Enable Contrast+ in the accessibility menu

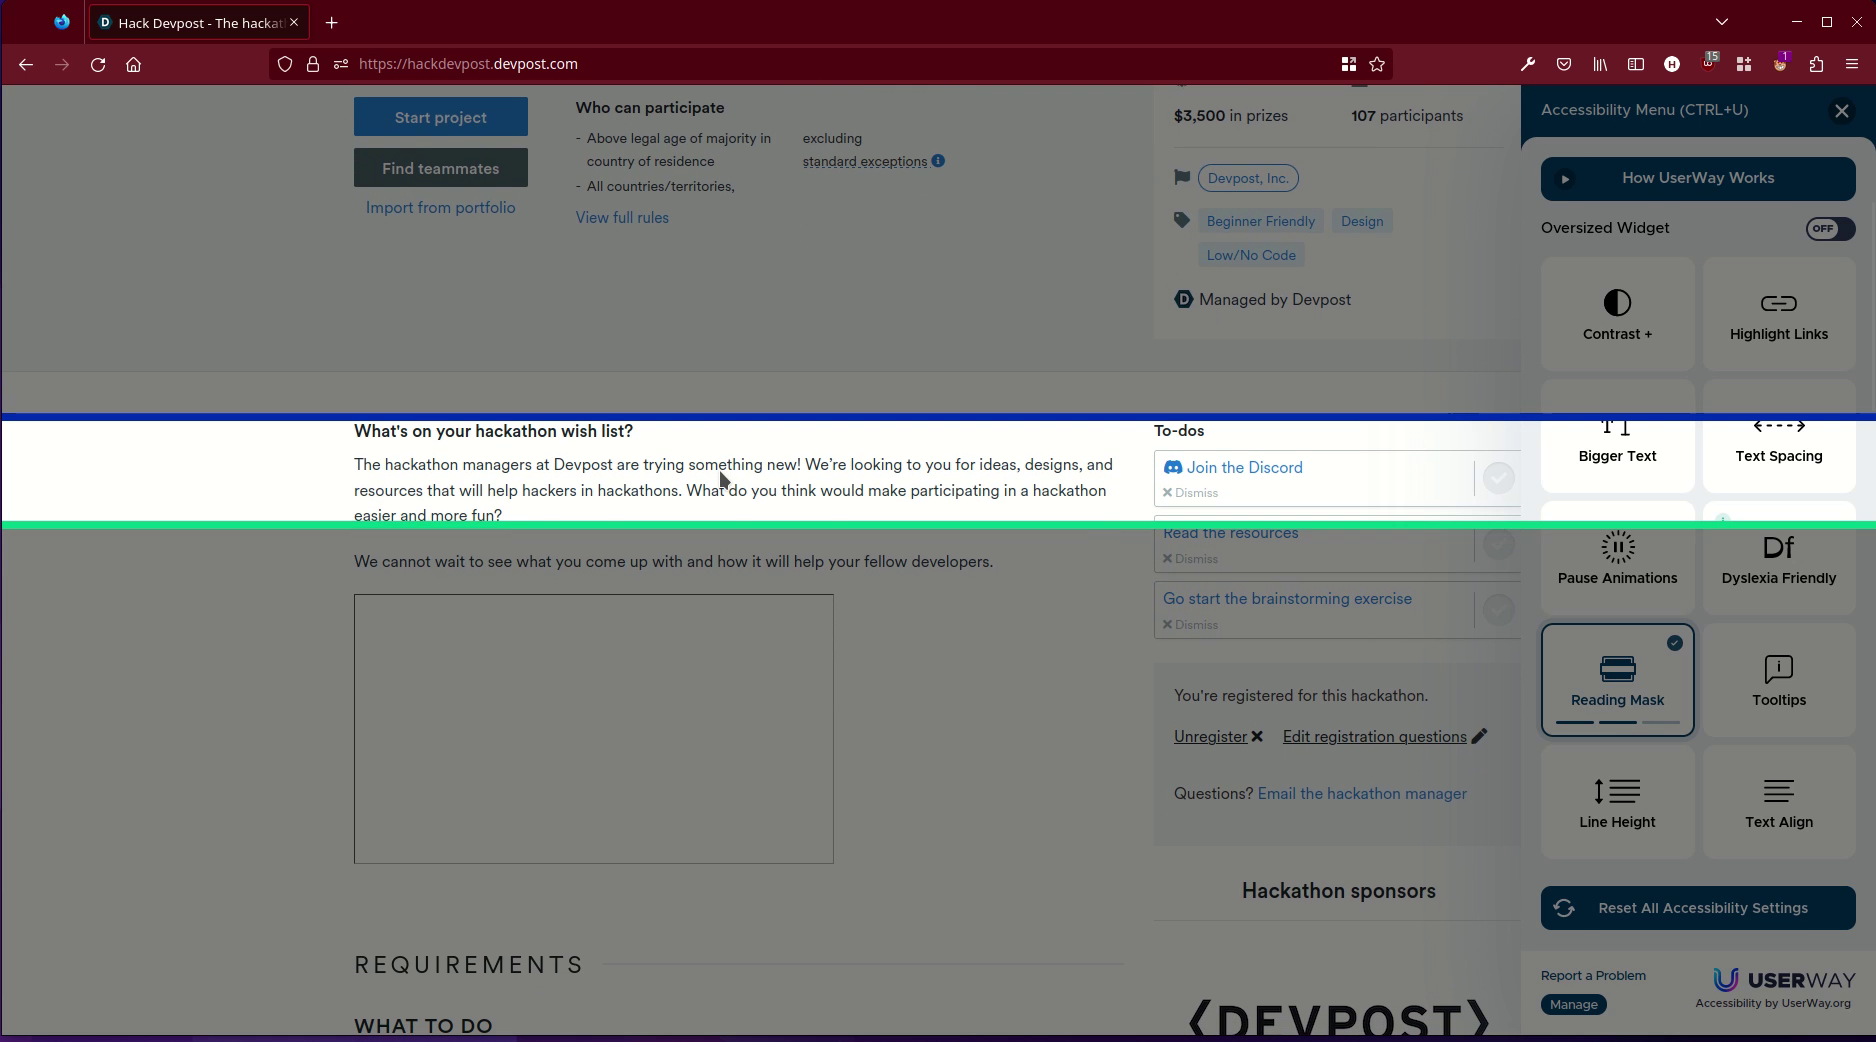[1616, 313]
